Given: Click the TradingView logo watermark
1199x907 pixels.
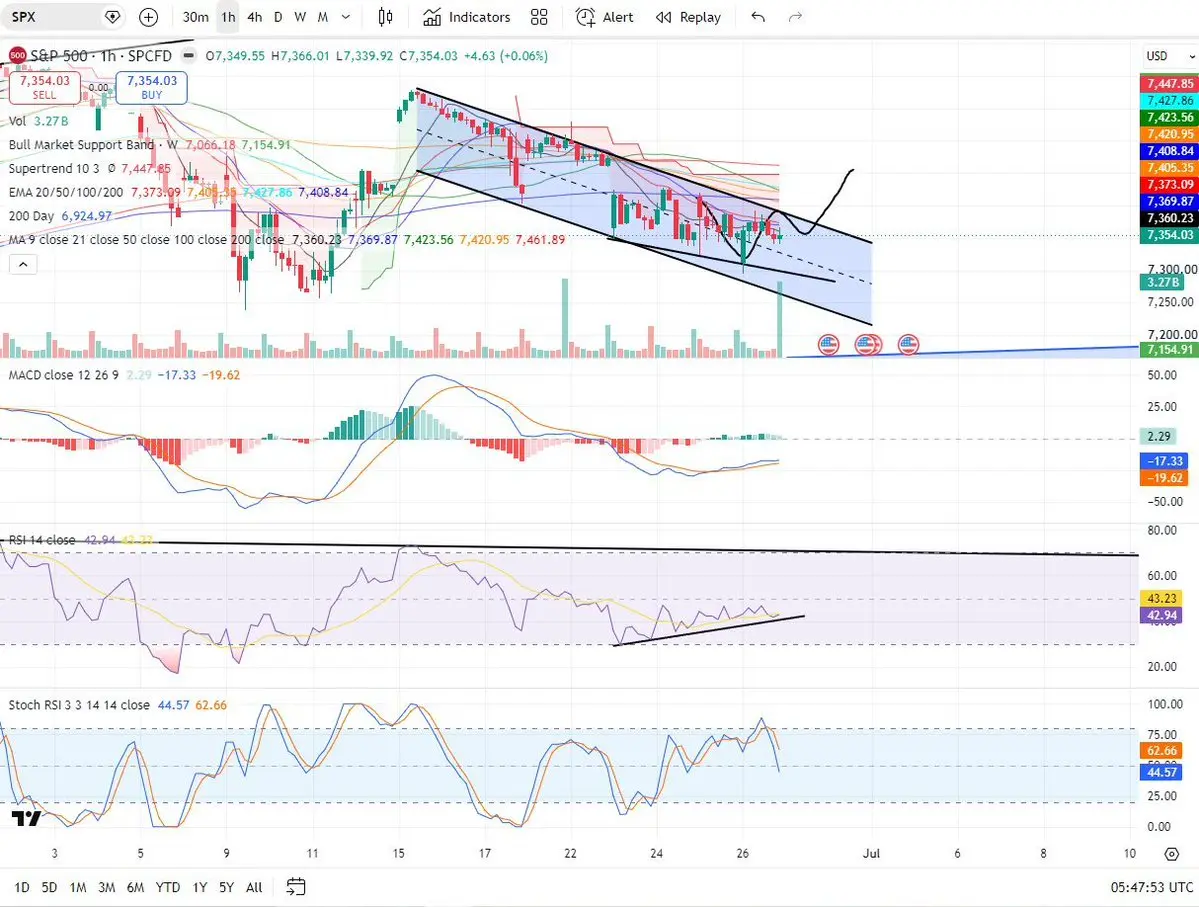Looking at the screenshot, I should (x=26, y=819).
